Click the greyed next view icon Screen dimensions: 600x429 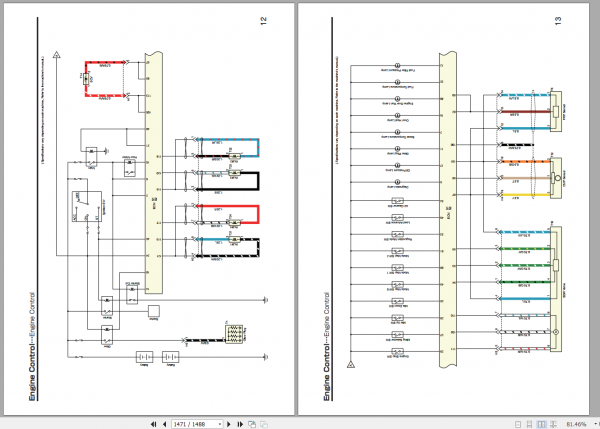pyautogui.click(x=264, y=424)
